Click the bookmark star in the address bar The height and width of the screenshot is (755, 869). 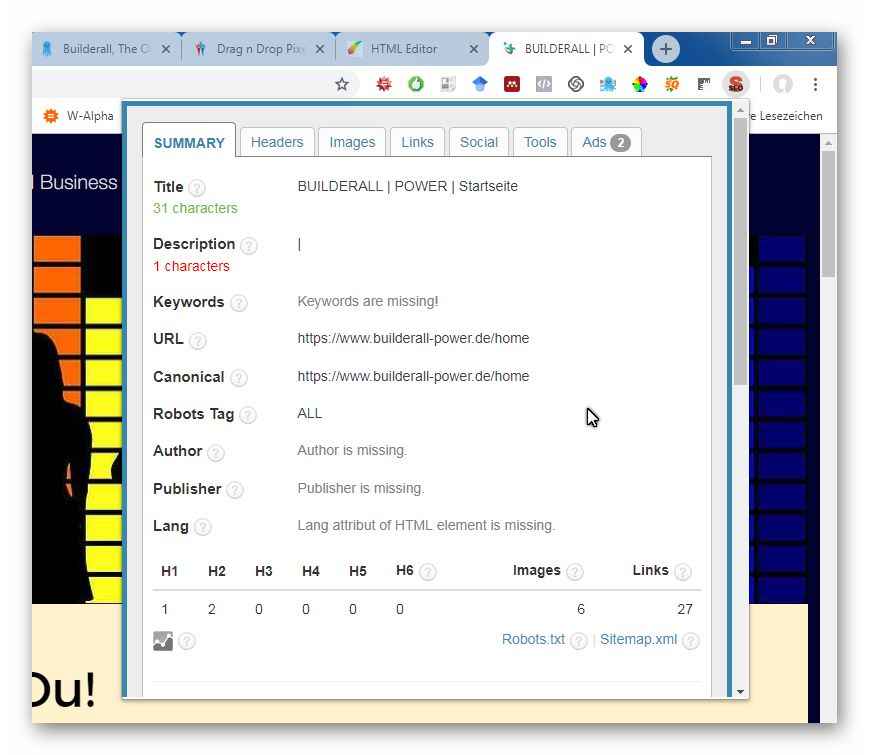(343, 84)
